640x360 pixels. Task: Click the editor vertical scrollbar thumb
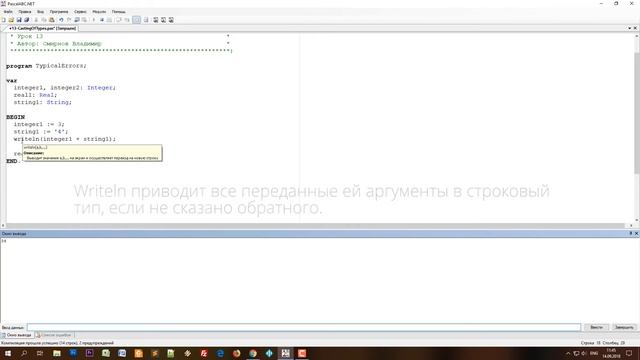pos(637,112)
